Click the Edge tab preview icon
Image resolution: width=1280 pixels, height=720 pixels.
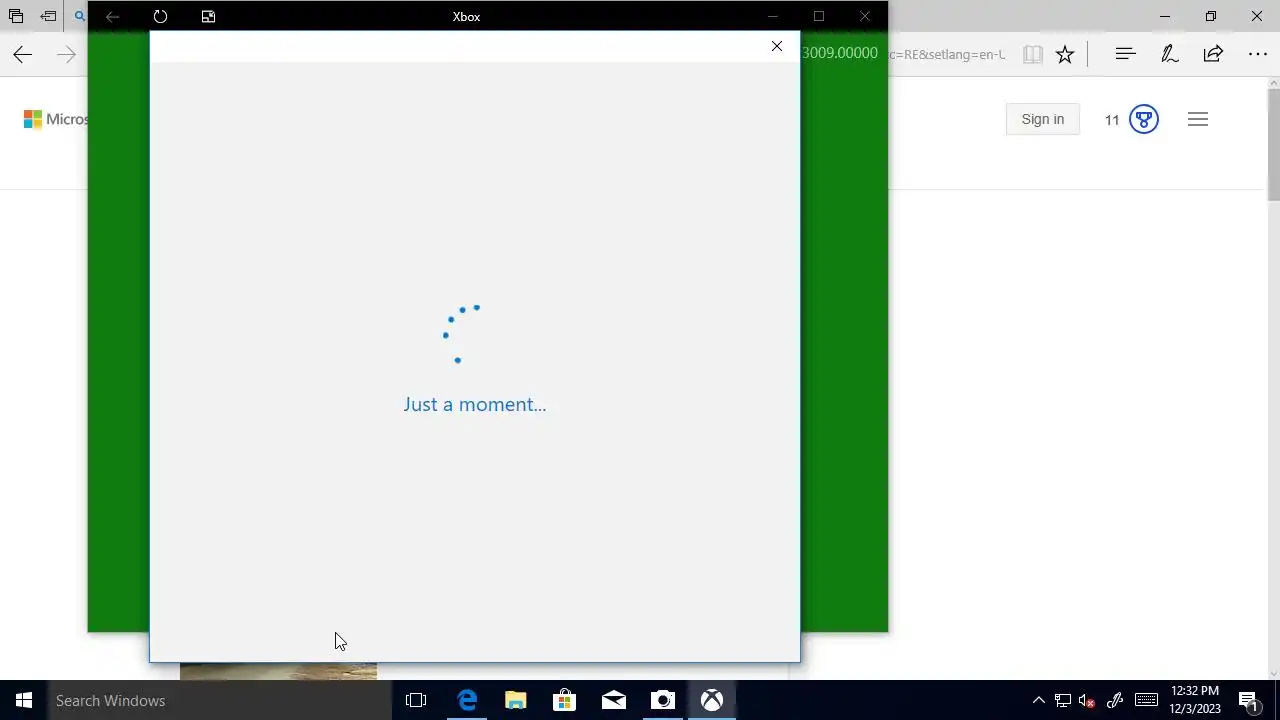[16, 16]
